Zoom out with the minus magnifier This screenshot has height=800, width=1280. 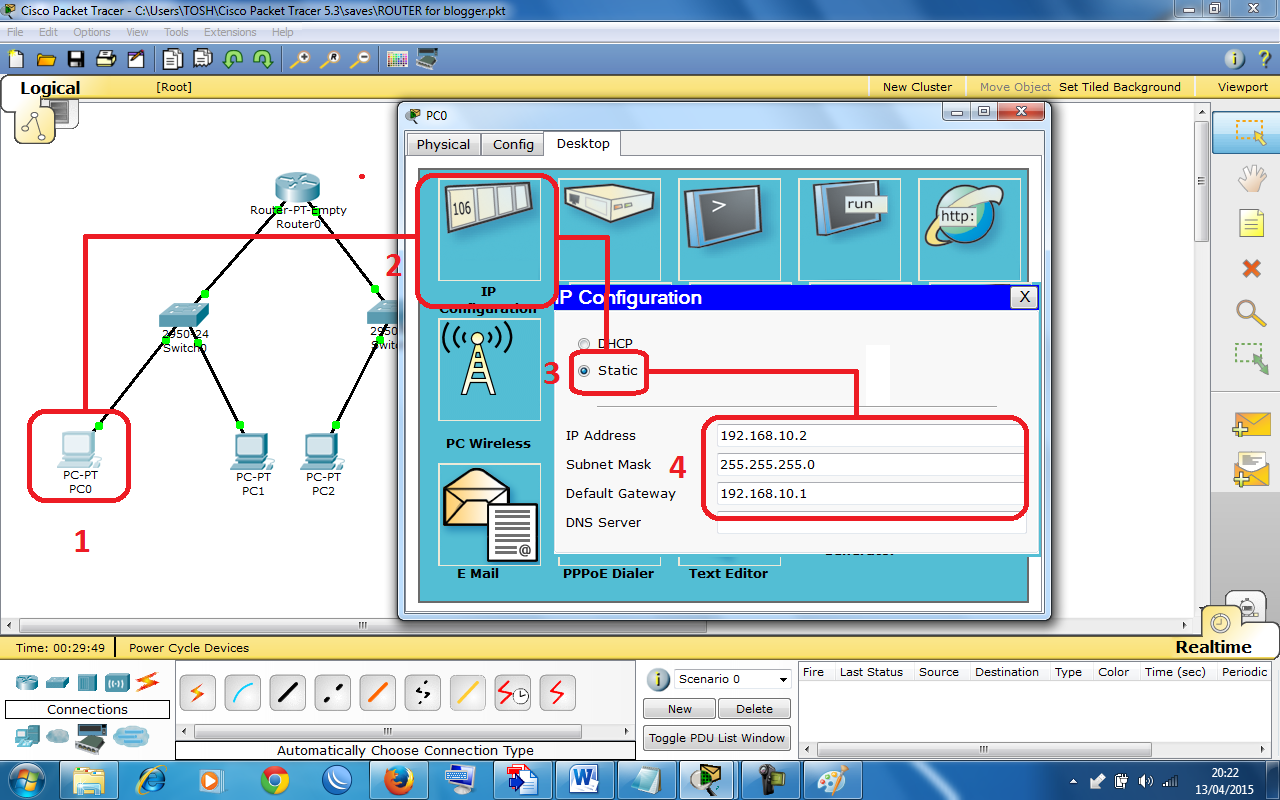pyautogui.click(x=359, y=59)
